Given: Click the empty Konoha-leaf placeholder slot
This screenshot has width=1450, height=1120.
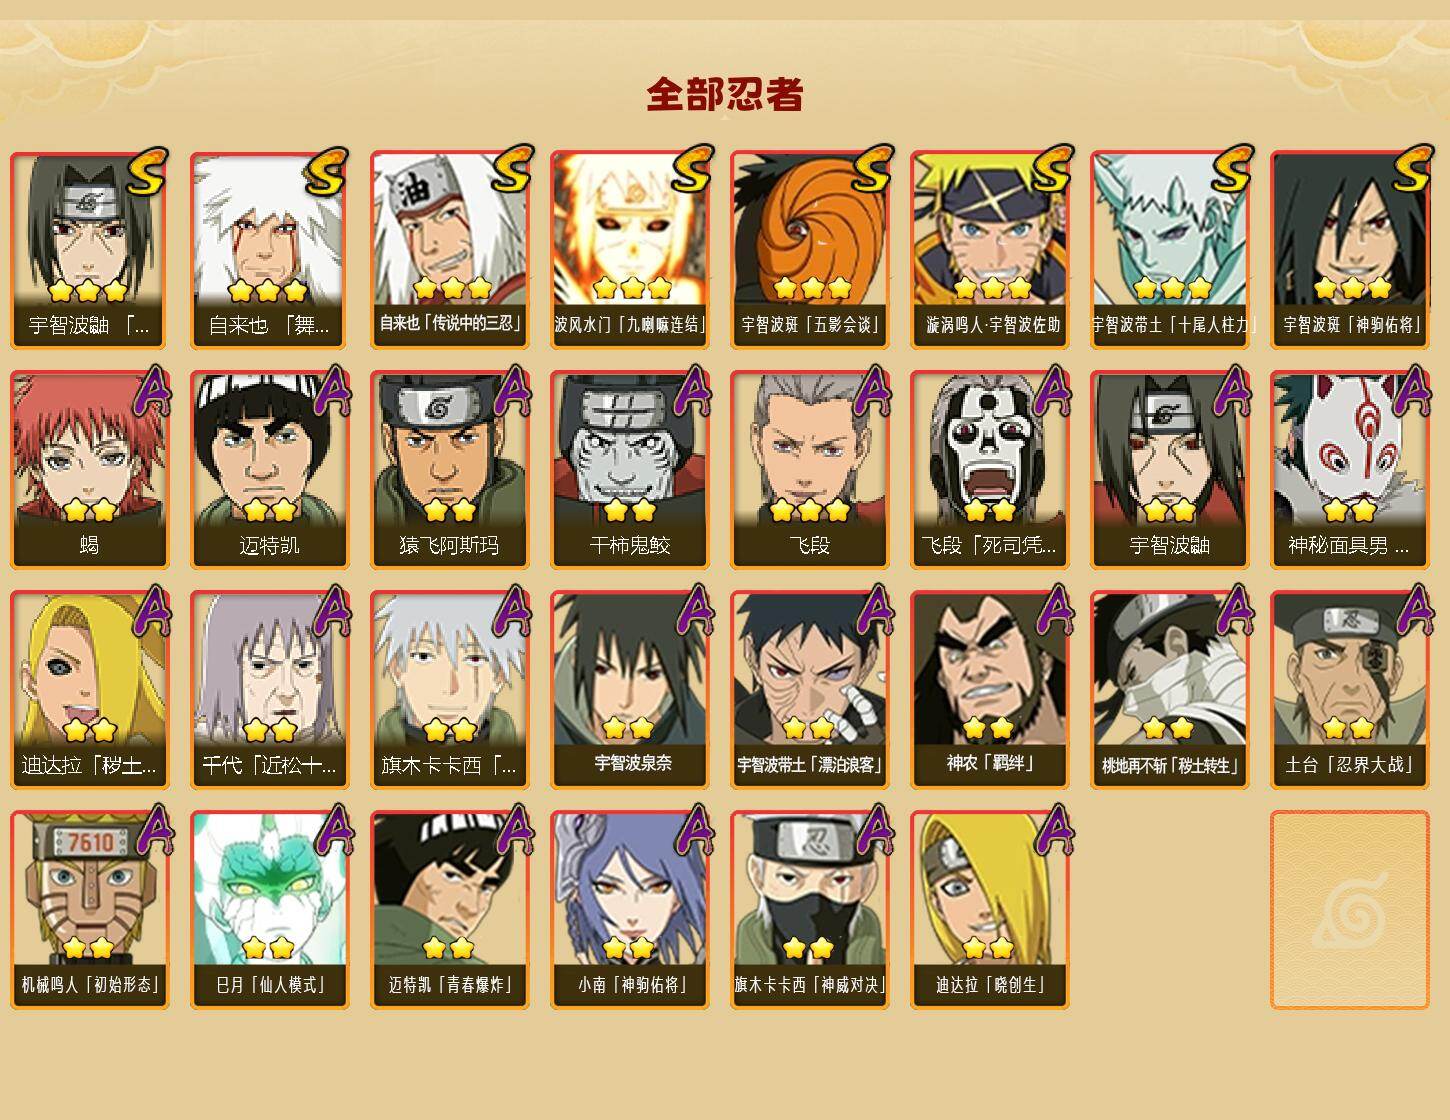Looking at the screenshot, I should pyautogui.click(x=1350, y=909).
